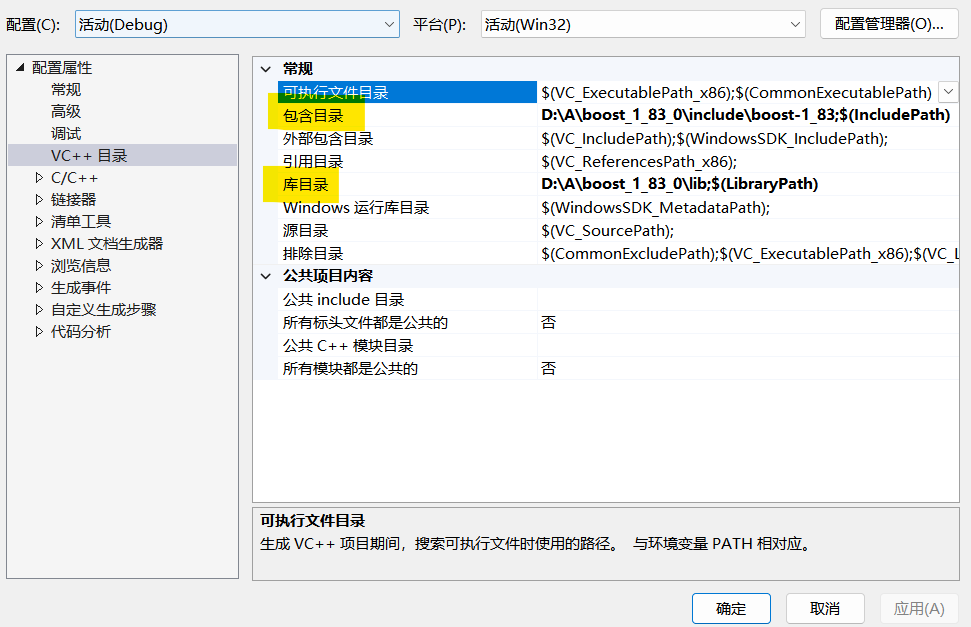Click the 应用(A) button
Screen dimensions: 971x627
[x=919, y=608]
